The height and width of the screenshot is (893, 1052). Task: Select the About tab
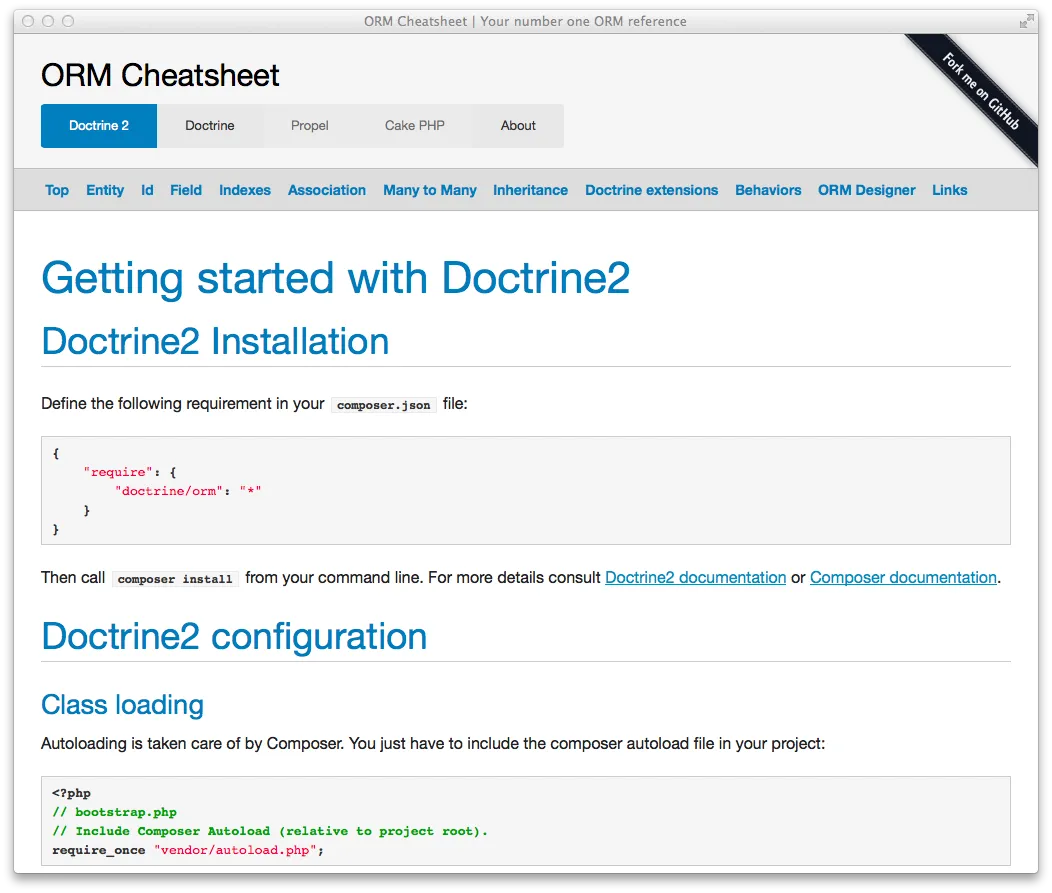point(518,125)
